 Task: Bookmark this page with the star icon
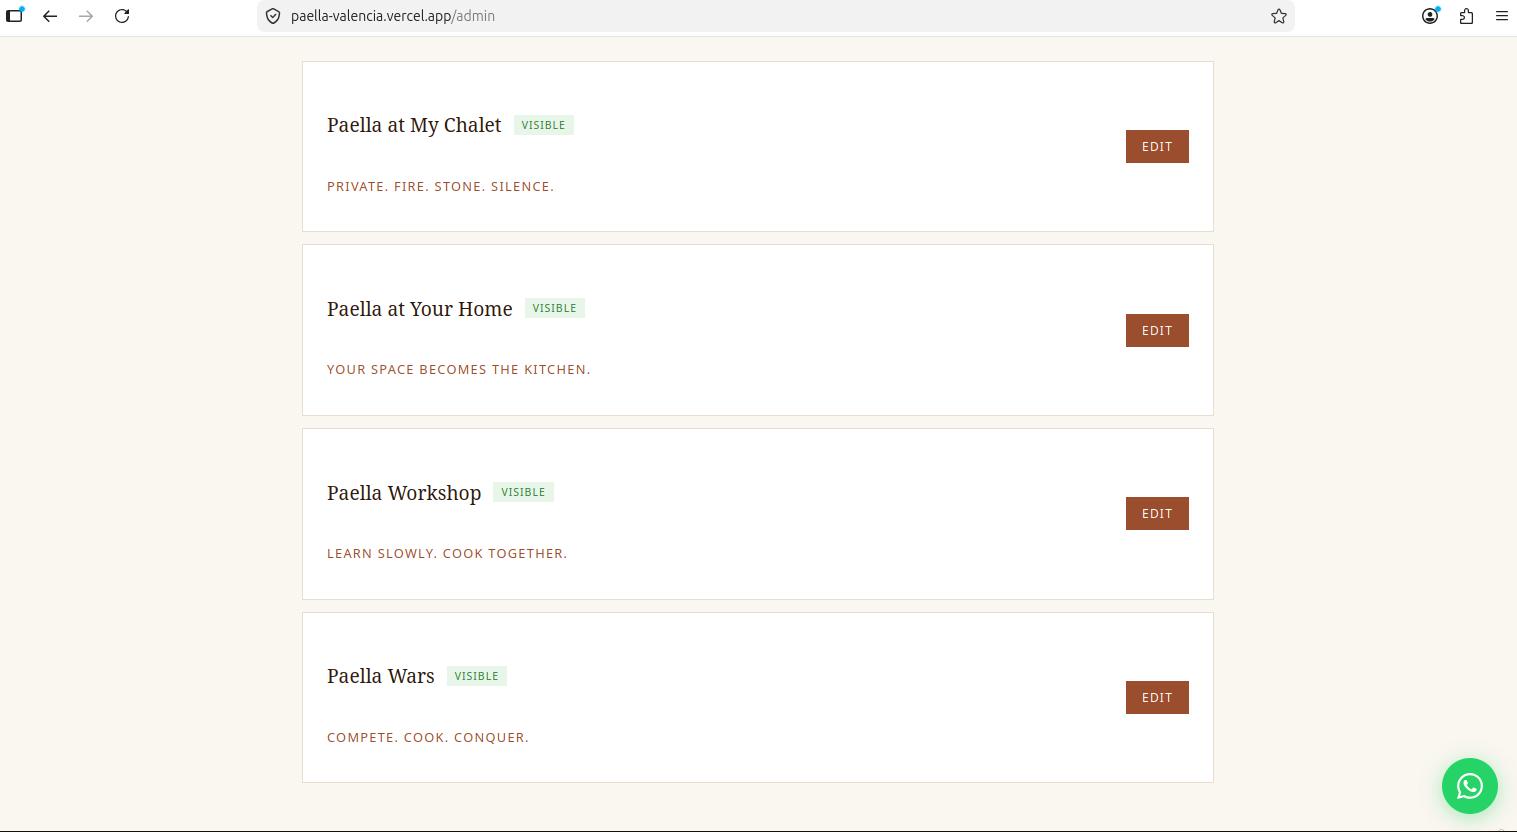pyautogui.click(x=1278, y=16)
